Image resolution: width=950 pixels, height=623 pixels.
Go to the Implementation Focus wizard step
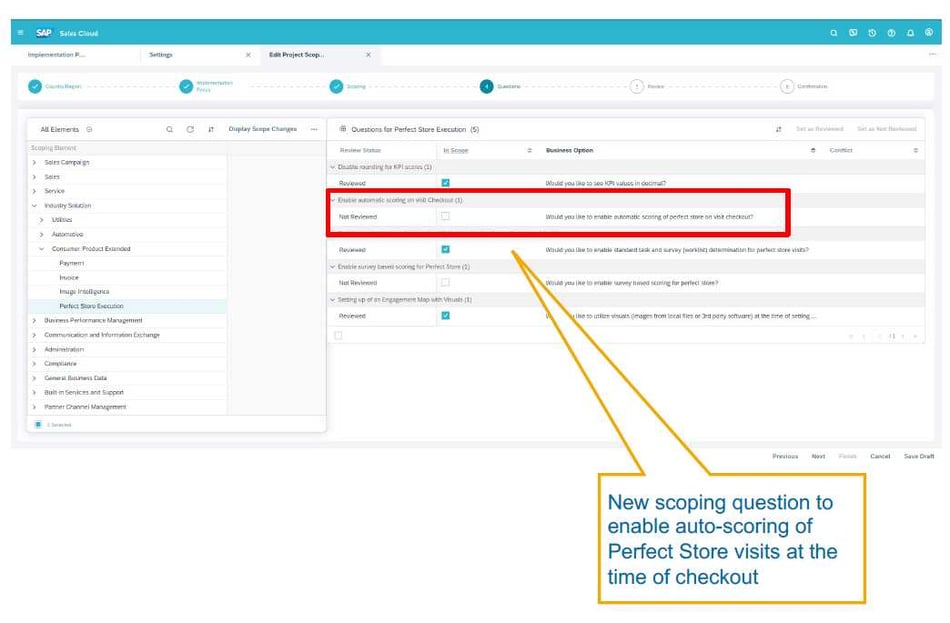[x=186, y=86]
